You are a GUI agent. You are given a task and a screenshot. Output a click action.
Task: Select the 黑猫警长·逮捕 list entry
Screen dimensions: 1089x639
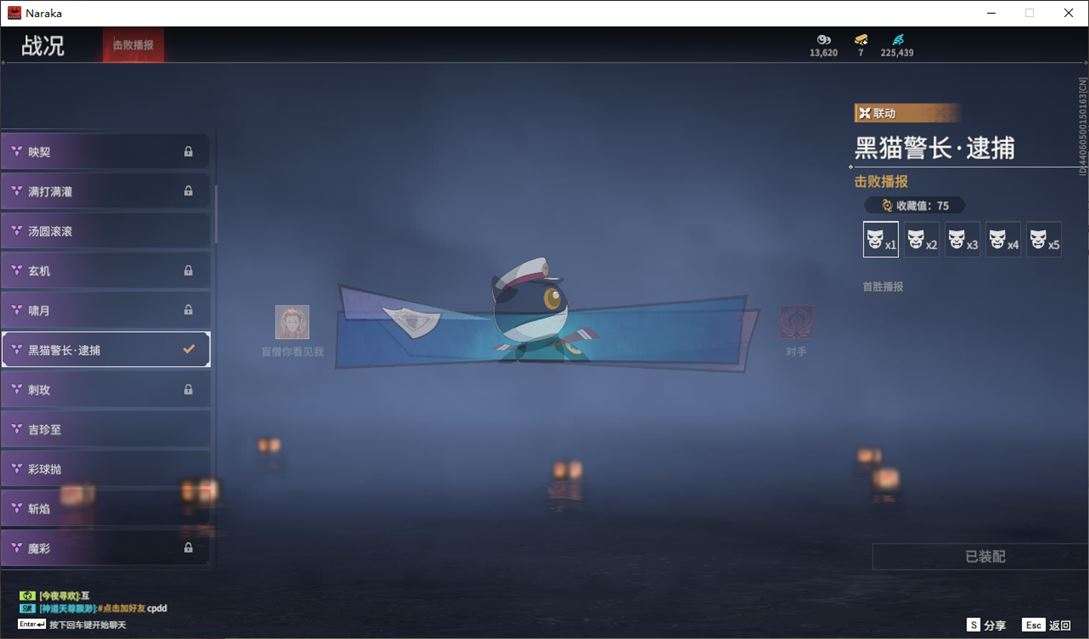106,349
